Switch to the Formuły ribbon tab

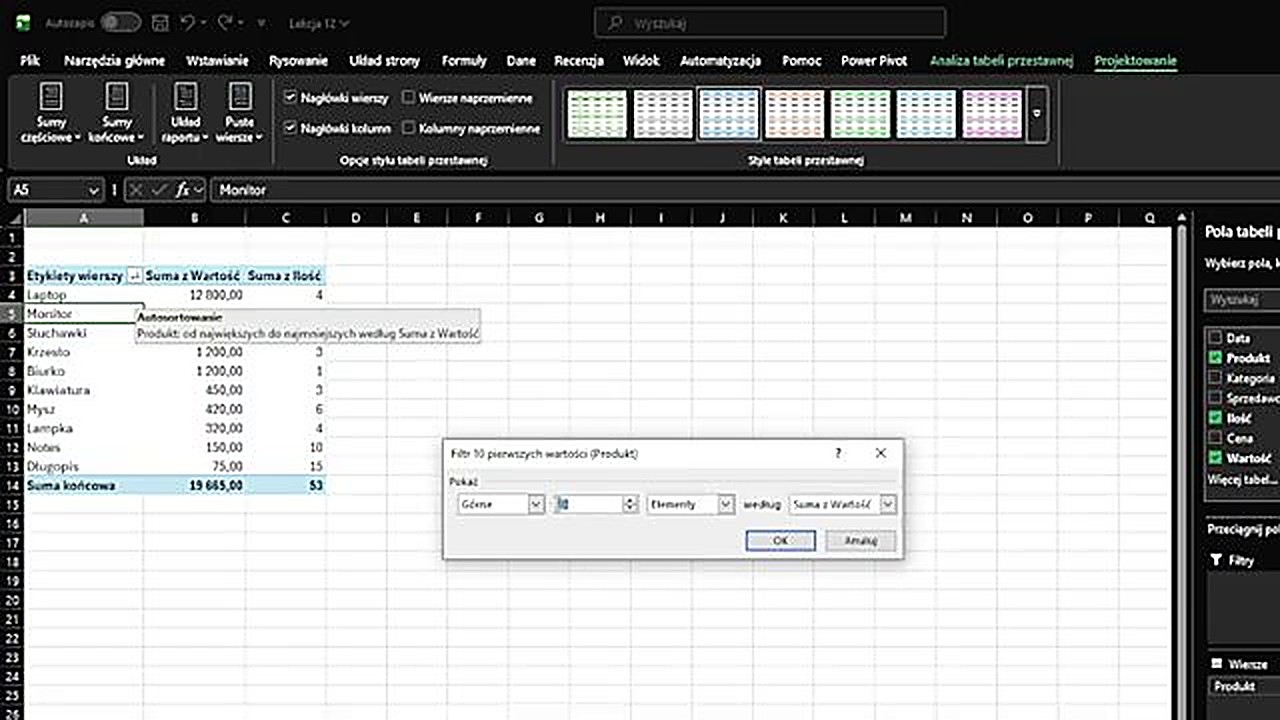463,61
